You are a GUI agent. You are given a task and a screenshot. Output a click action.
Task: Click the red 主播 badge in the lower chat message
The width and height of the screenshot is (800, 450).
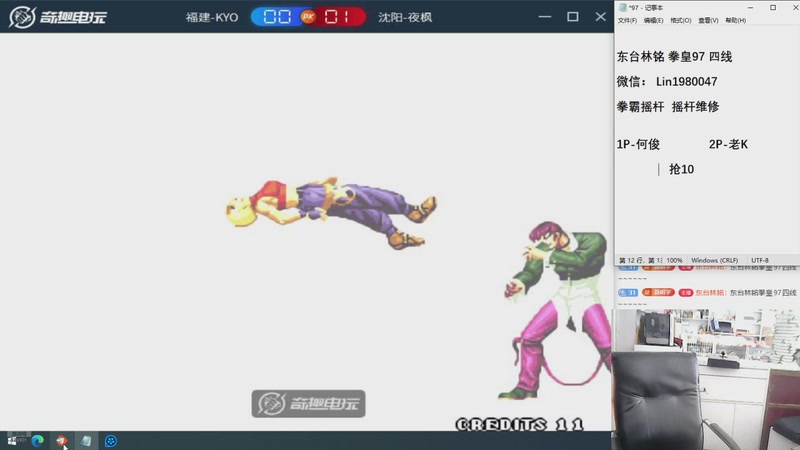click(686, 293)
